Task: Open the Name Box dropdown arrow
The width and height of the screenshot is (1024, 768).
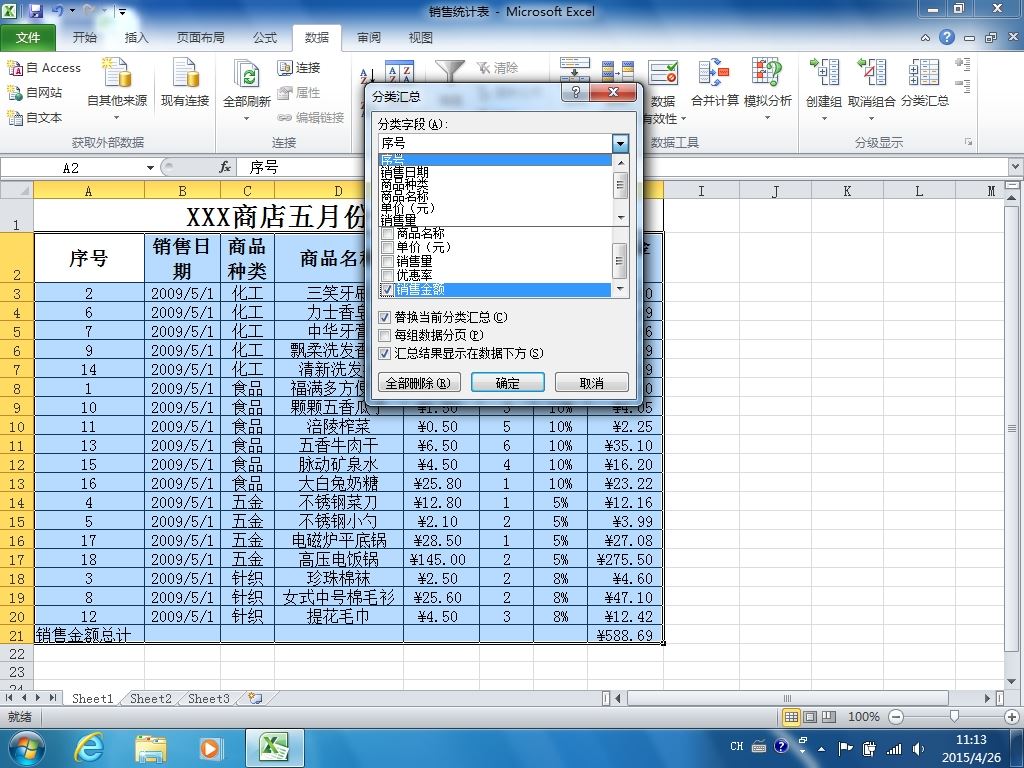Action: click(150, 168)
